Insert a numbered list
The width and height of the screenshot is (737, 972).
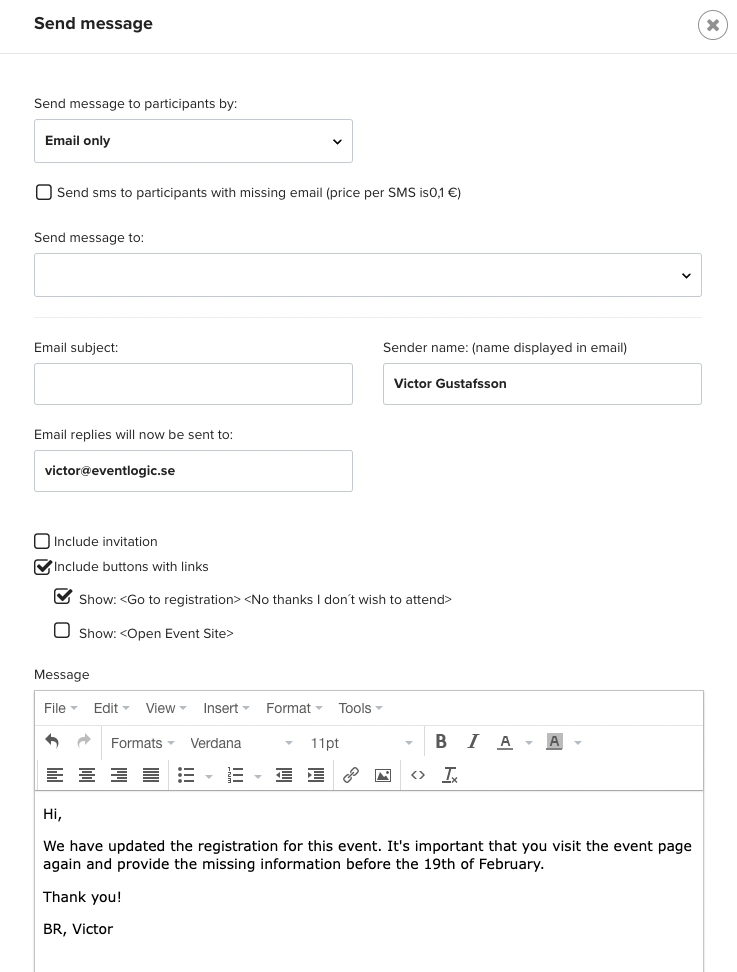point(236,775)
